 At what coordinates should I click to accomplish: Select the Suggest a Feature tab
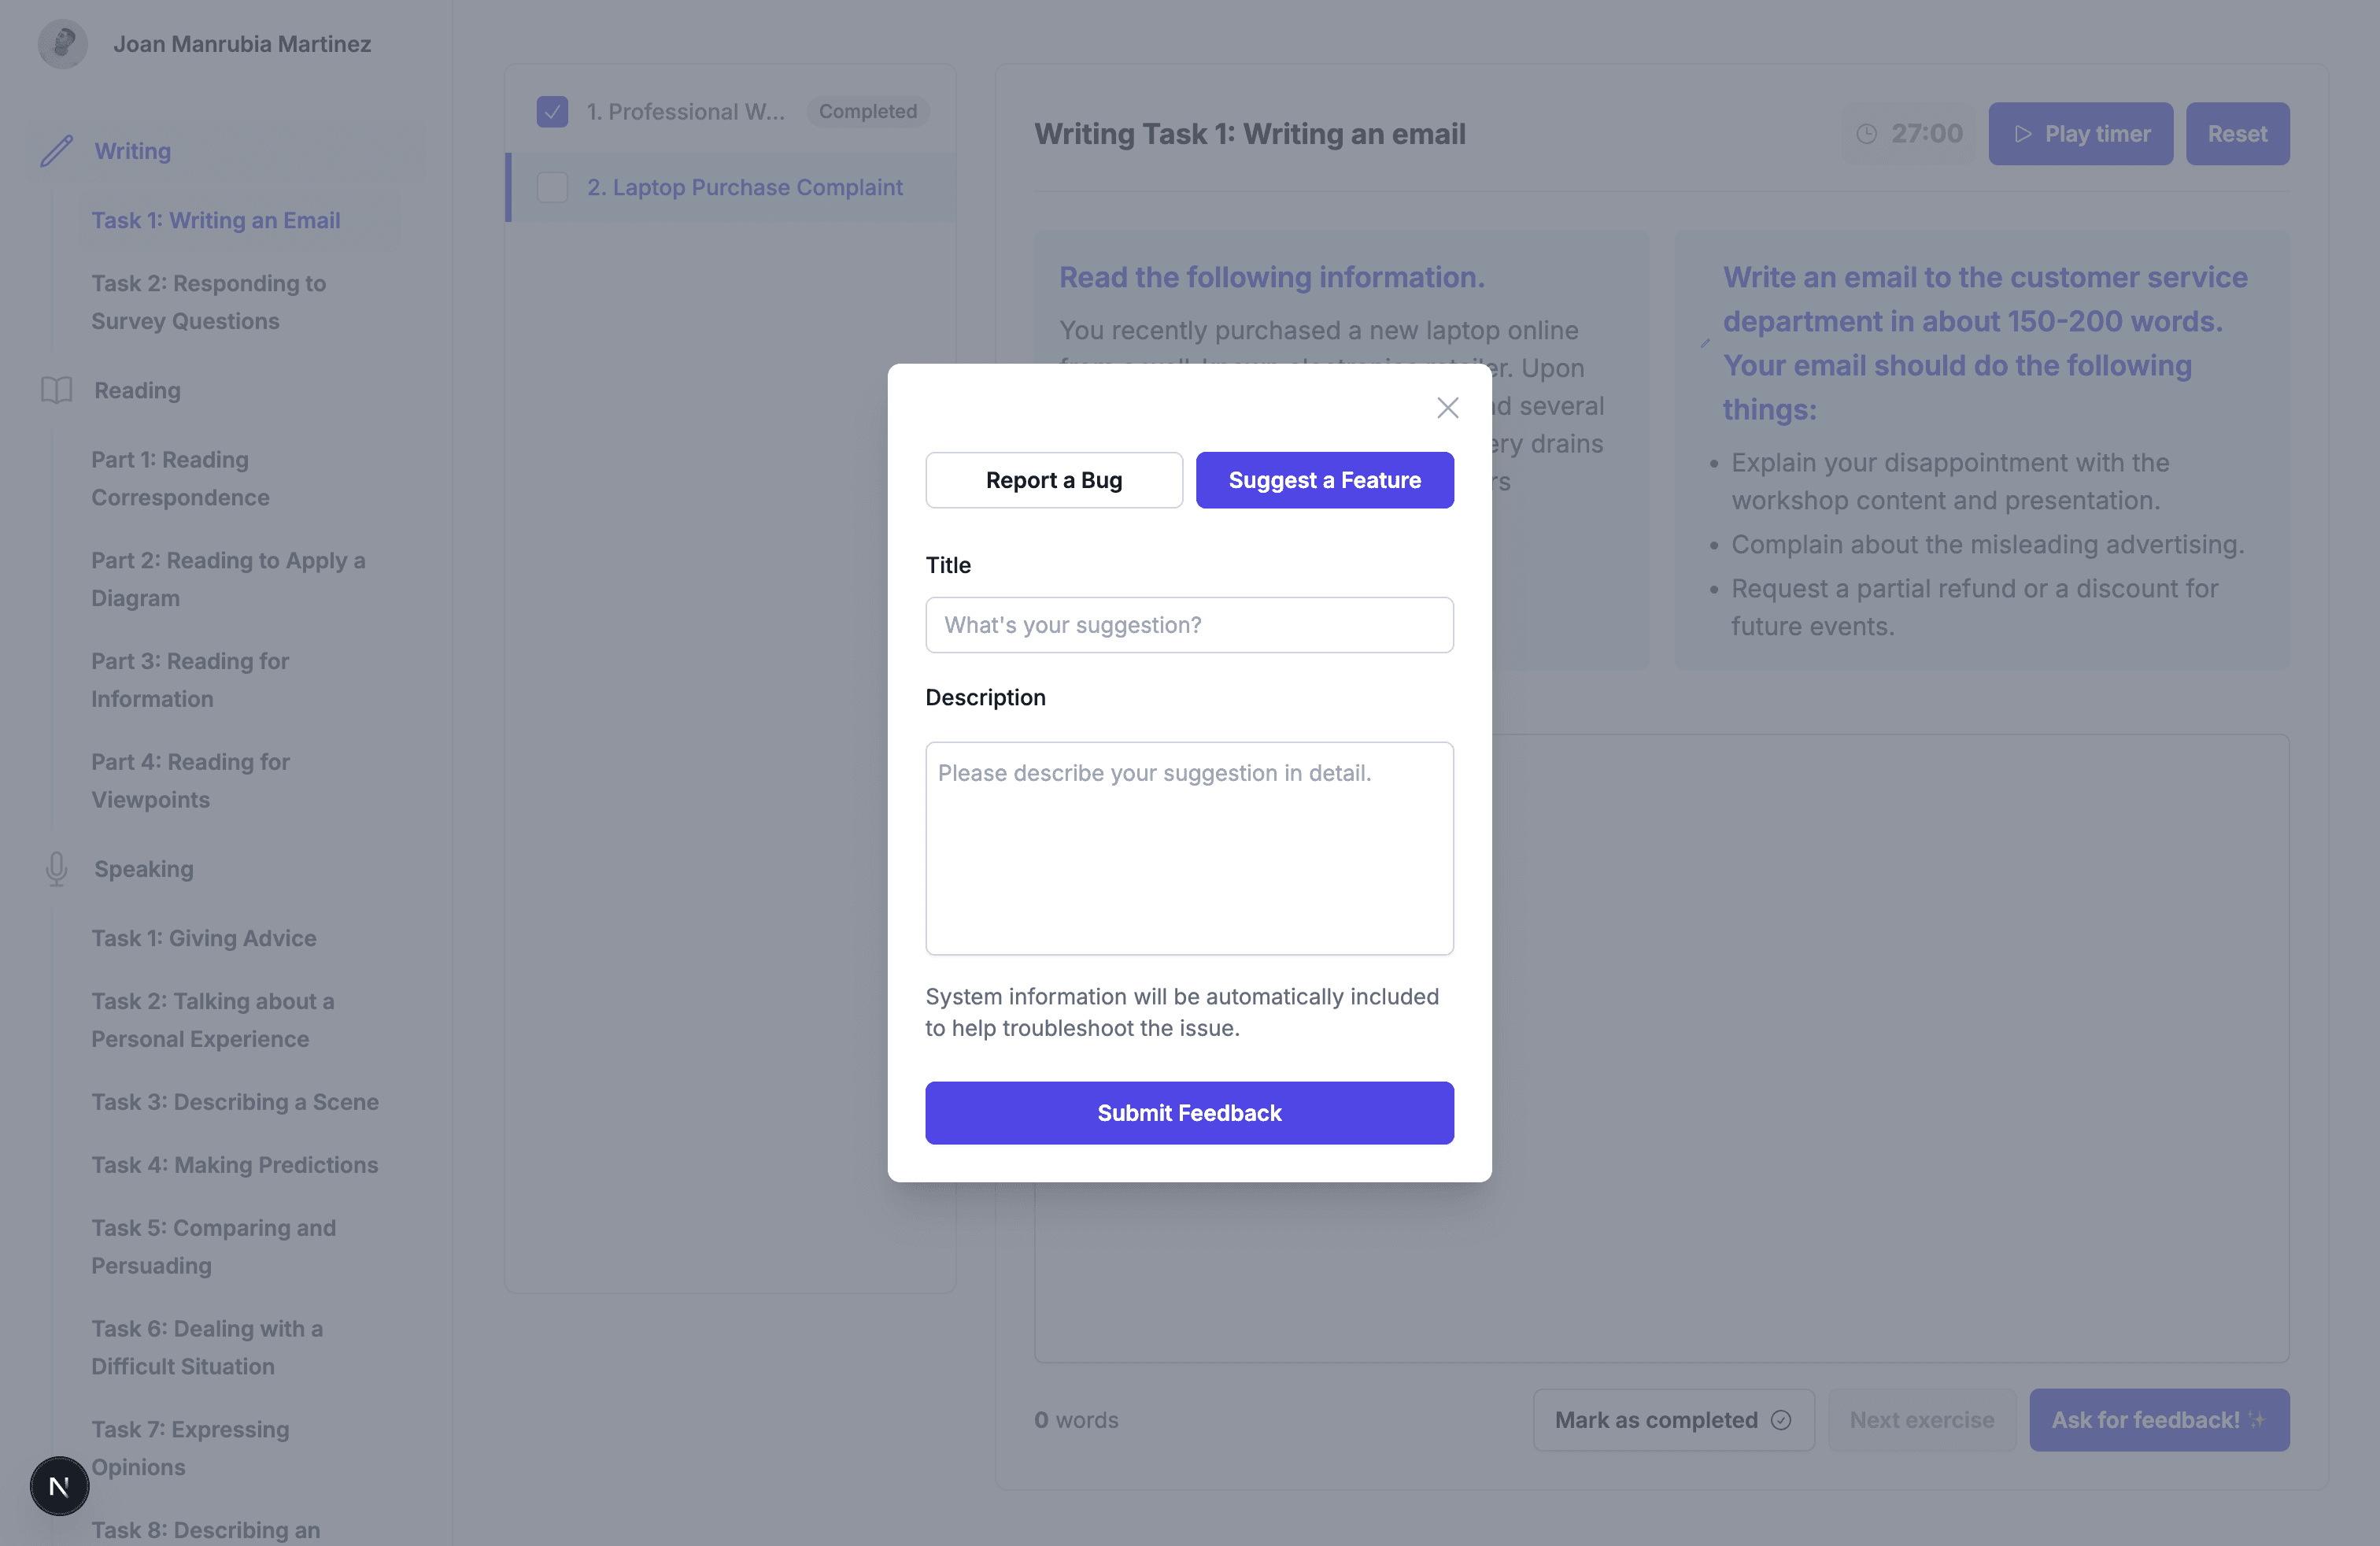point(1324,480)
